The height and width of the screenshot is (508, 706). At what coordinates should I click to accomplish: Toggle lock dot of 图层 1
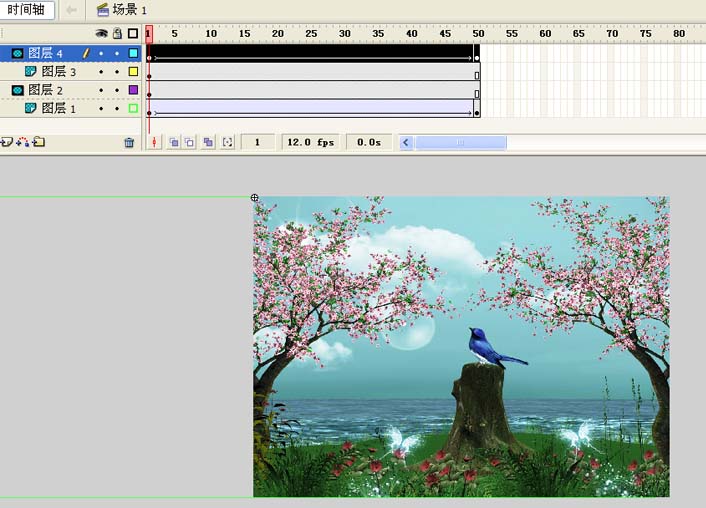pos(117,109)
